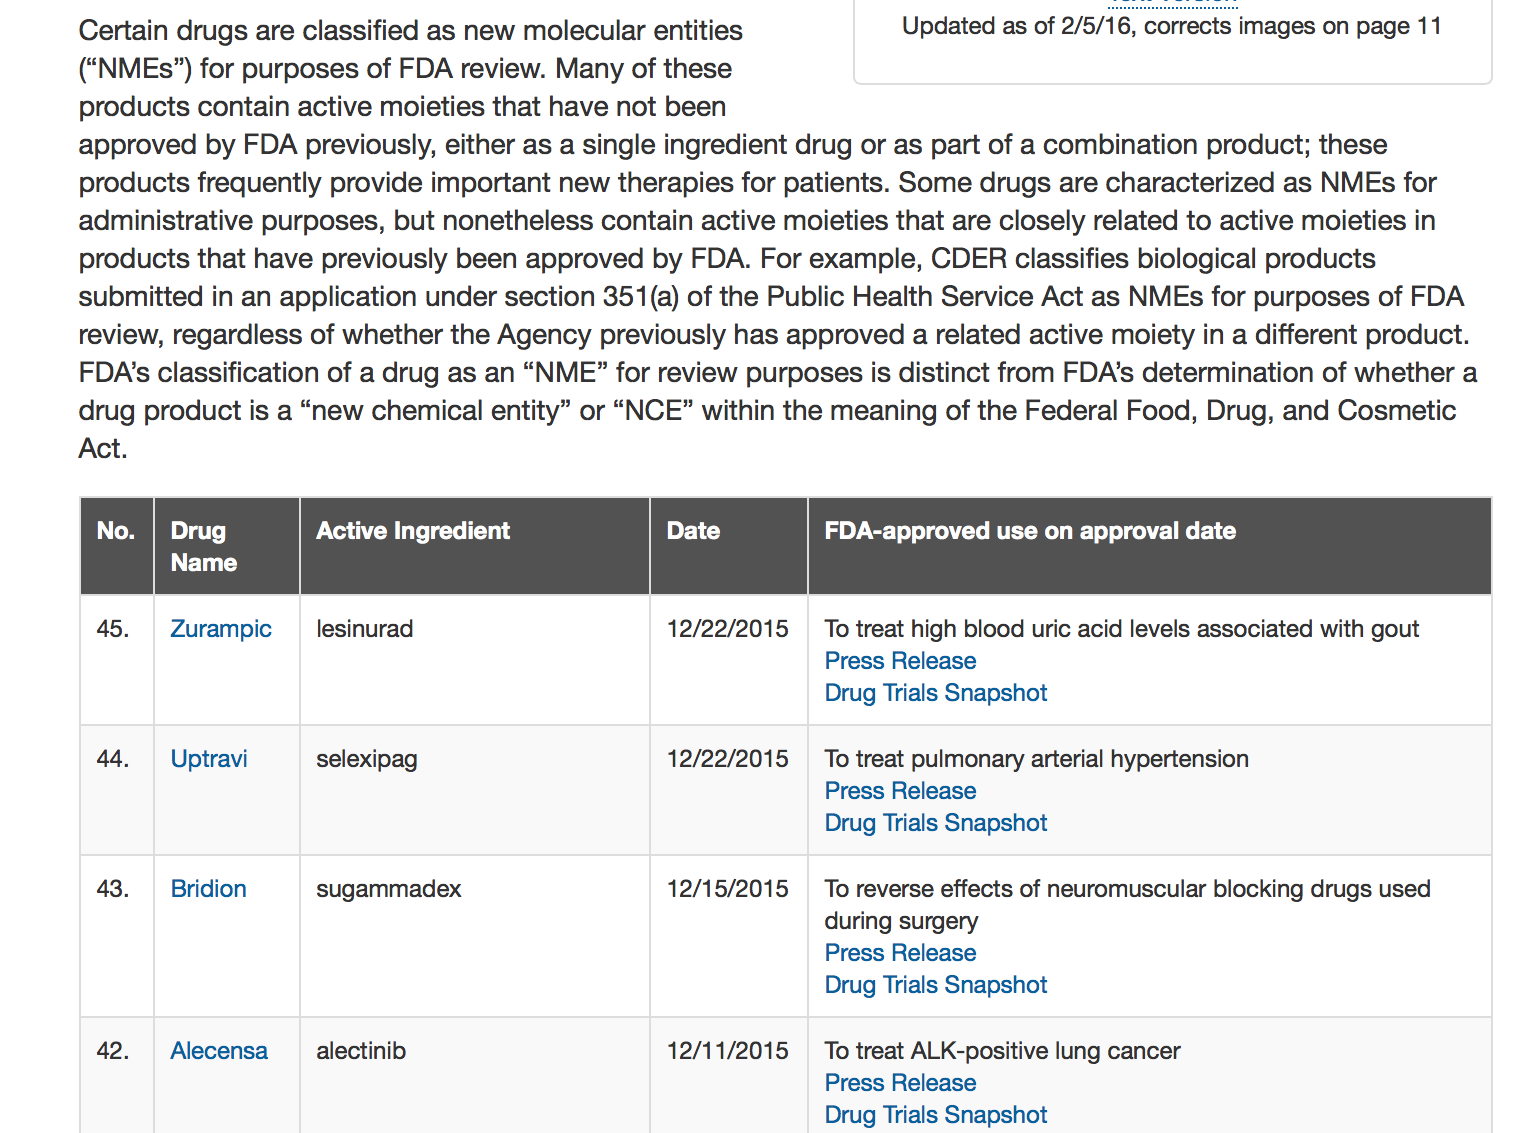
Task: Click the Active Ingredient column header
Action: point(412,531)
